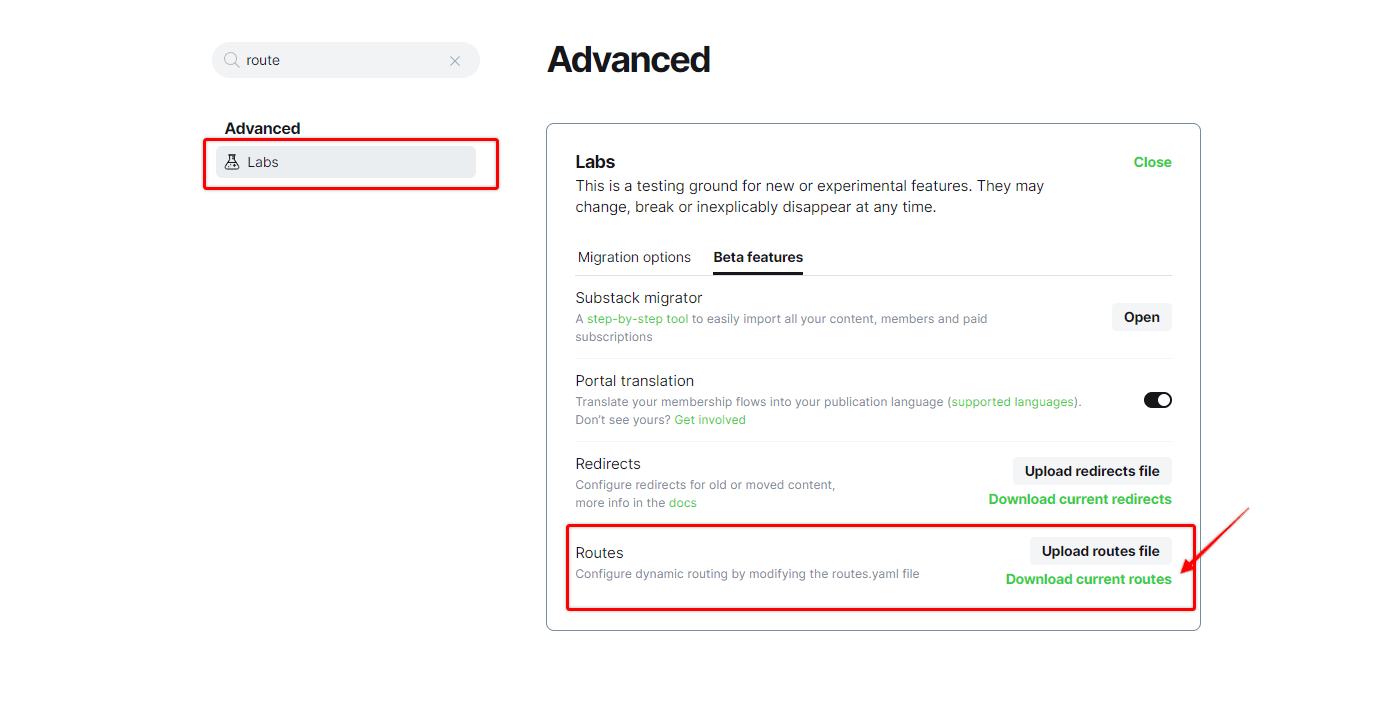Open the redirects docs link
1389x706 pixels.
[x=683, y=503]
